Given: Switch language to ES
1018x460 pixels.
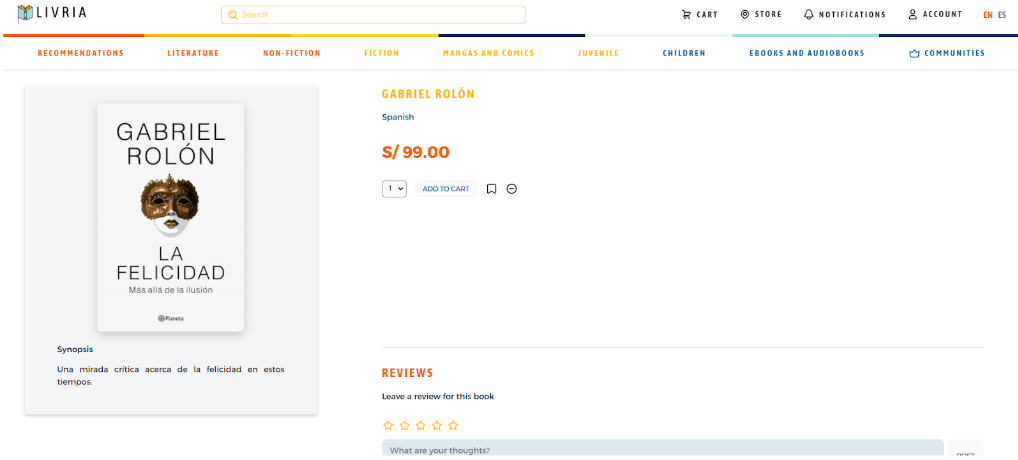Looking at the screenshot, I should click(1002, 15).
